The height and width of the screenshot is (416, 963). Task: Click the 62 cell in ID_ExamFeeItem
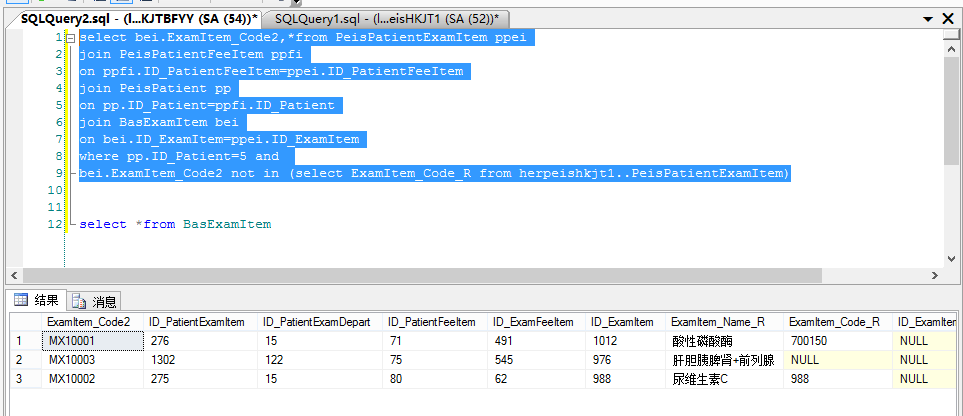[536, 379]
